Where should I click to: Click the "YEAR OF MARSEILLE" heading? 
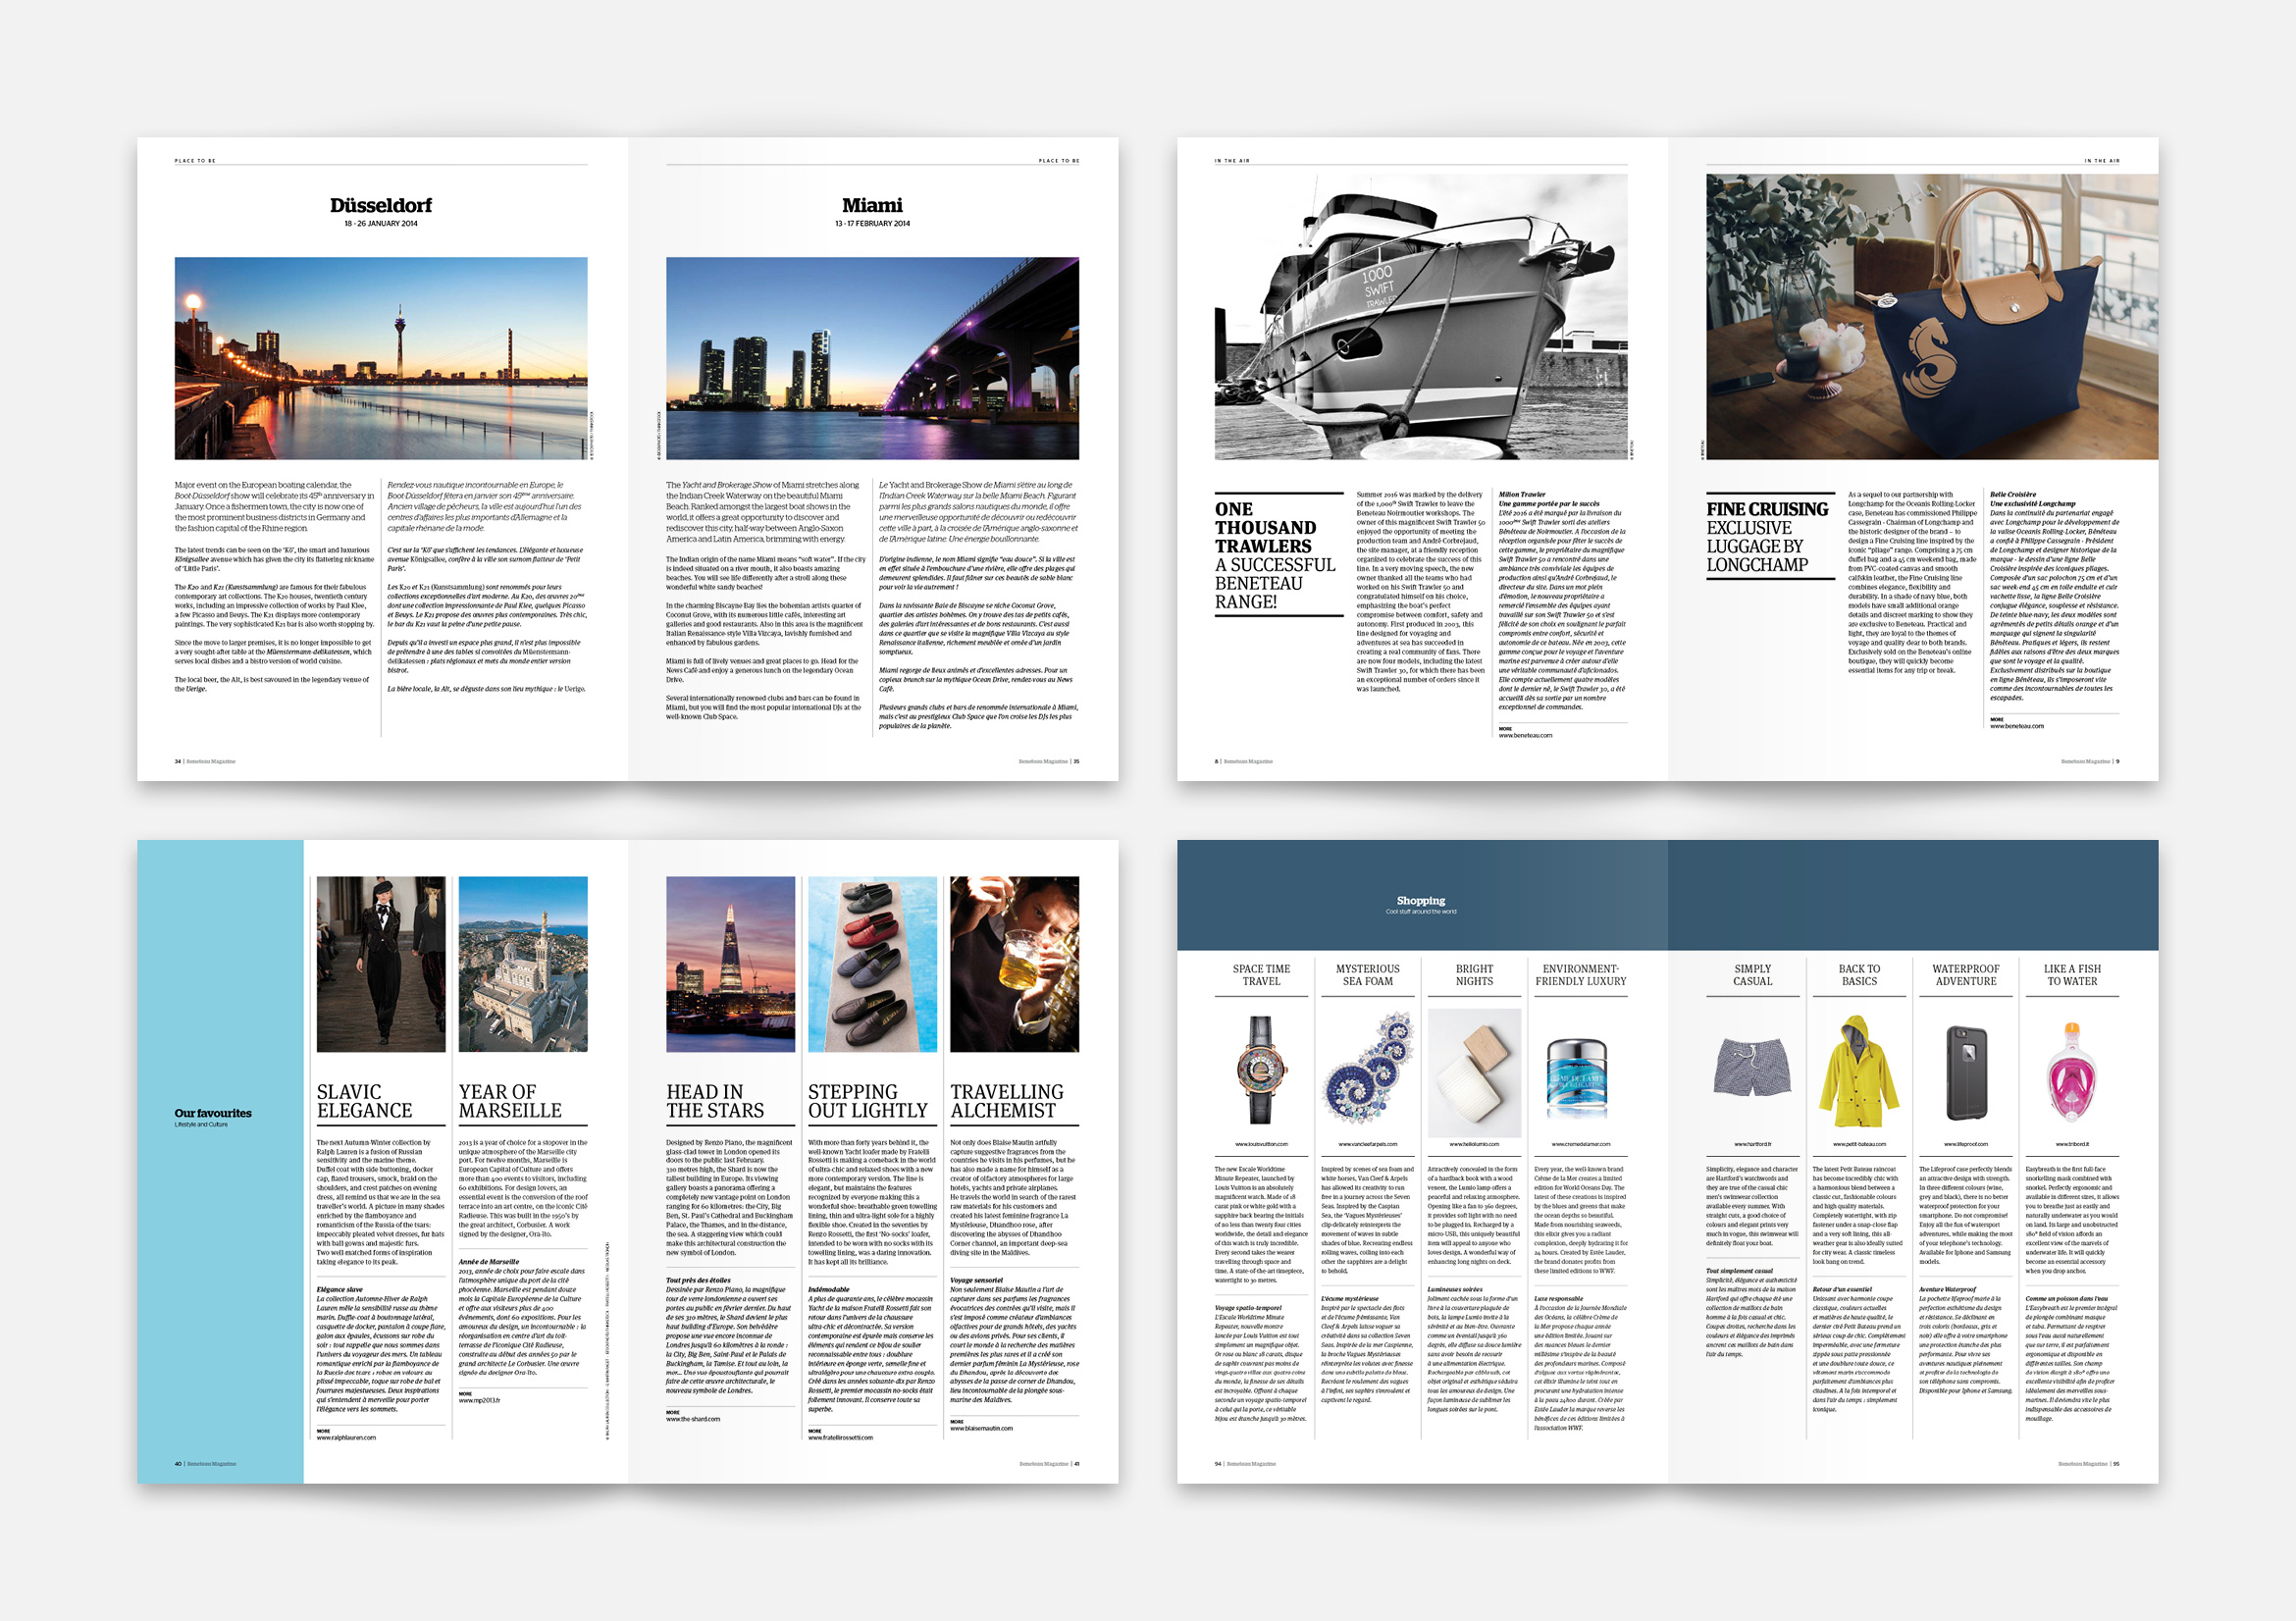coord(510,1101)
